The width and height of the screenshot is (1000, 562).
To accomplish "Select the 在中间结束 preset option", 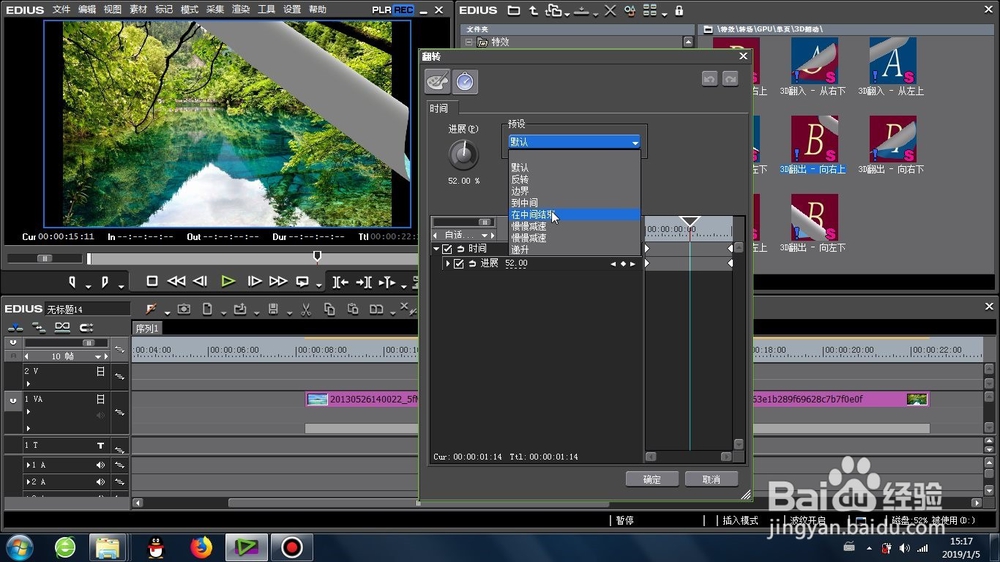I will 574,214.
